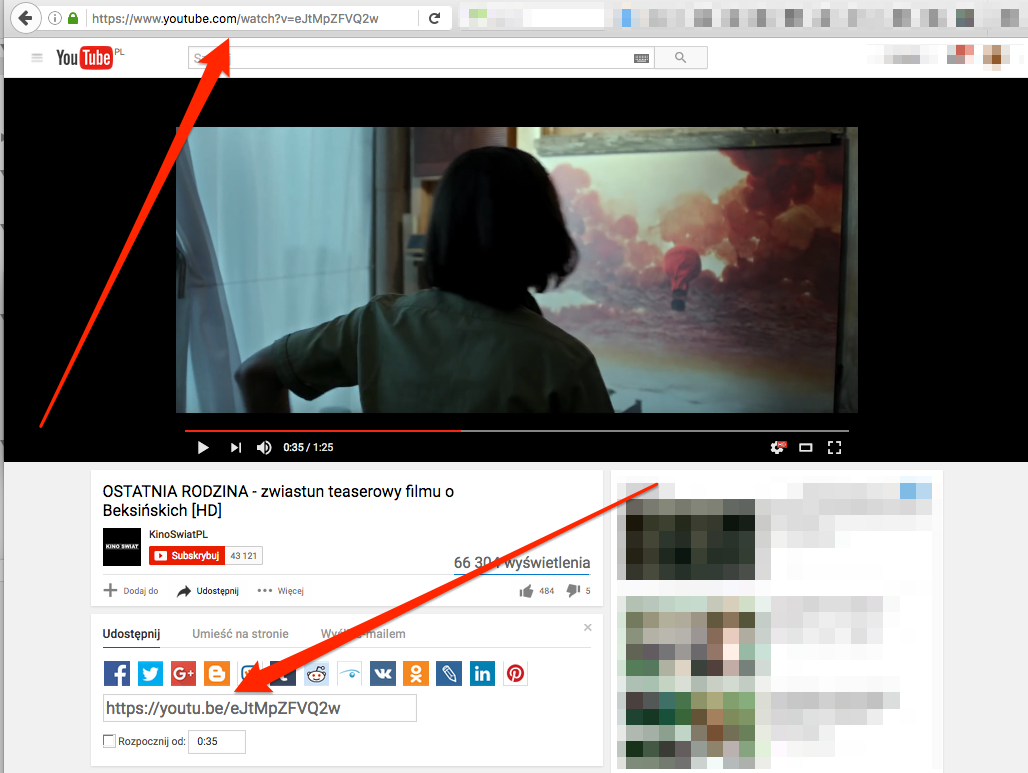The width and height of the screenshot is (1028, 773).
Task: Open the KinoSwiatPL channel link
Action: point(178,534)
